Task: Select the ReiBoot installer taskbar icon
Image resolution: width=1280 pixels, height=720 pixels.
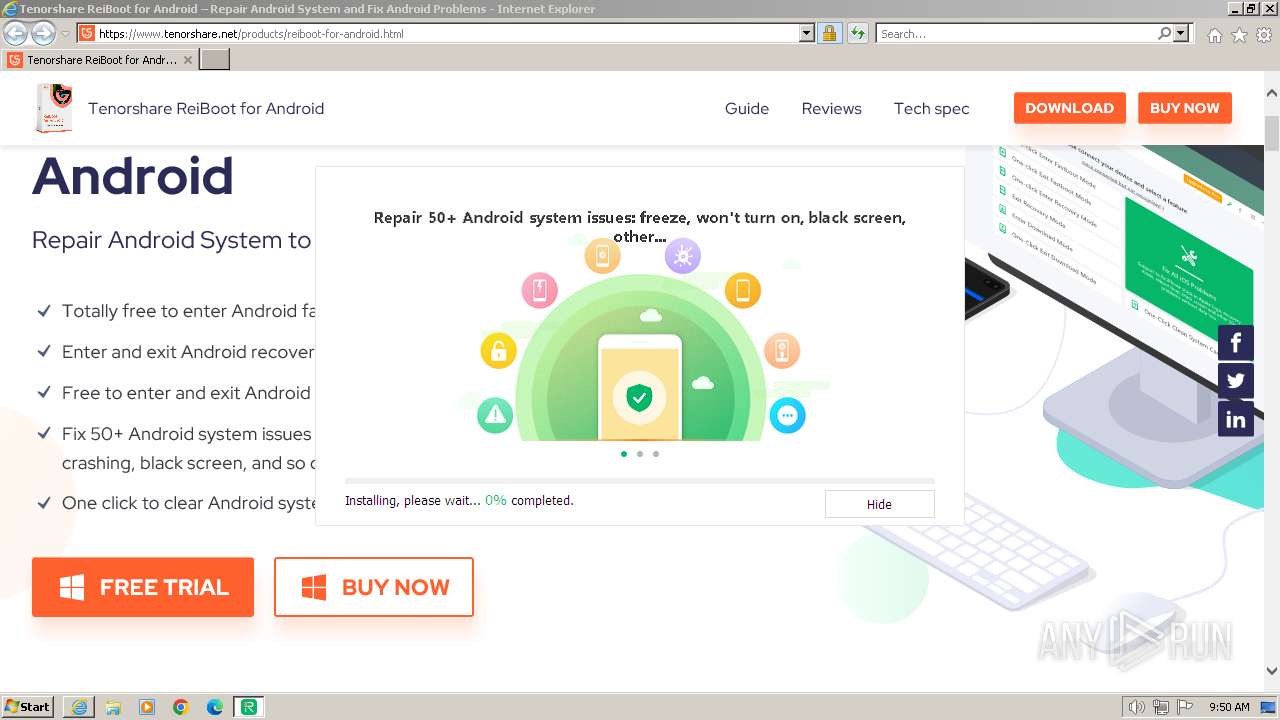Action: (x=249, y=707)
